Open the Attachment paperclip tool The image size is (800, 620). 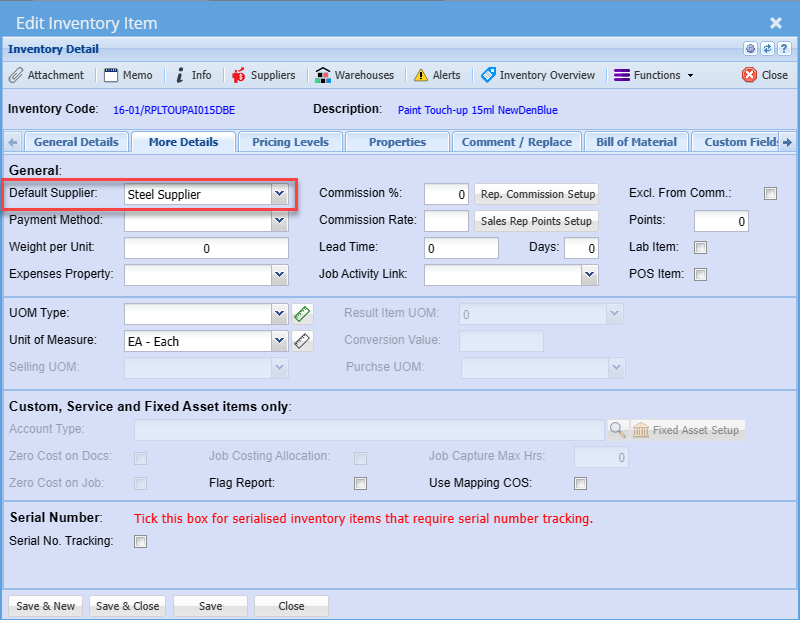(x=47, y=75)
